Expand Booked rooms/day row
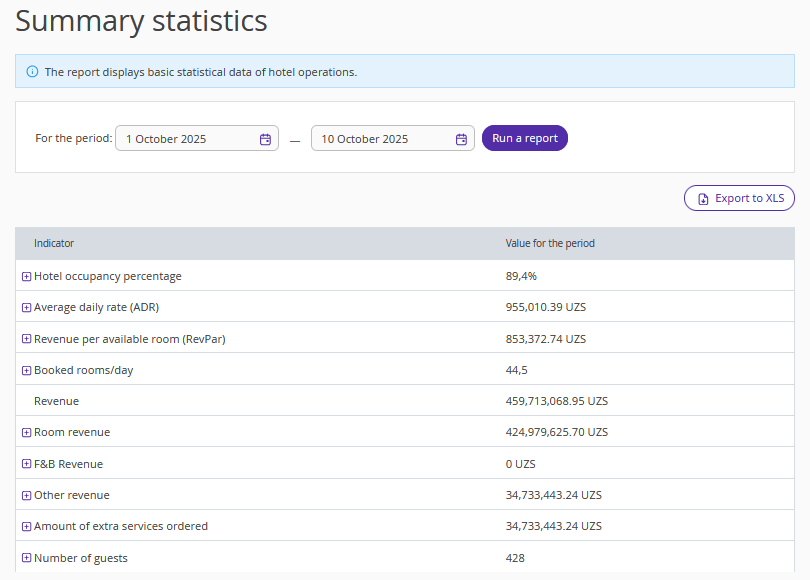 [x=27, y=371]
